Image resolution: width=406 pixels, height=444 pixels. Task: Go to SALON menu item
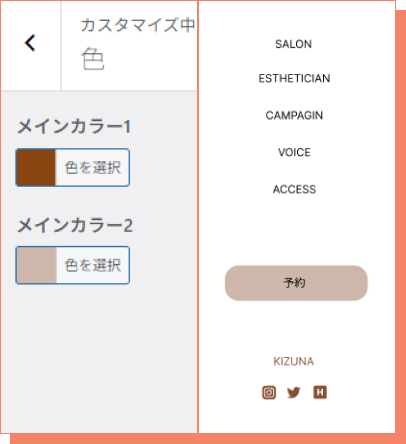(294, 44)
